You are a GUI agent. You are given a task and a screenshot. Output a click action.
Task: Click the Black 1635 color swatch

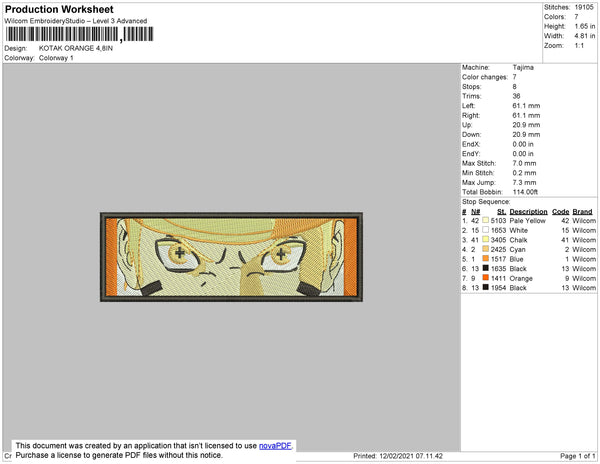tap(486, 268)
